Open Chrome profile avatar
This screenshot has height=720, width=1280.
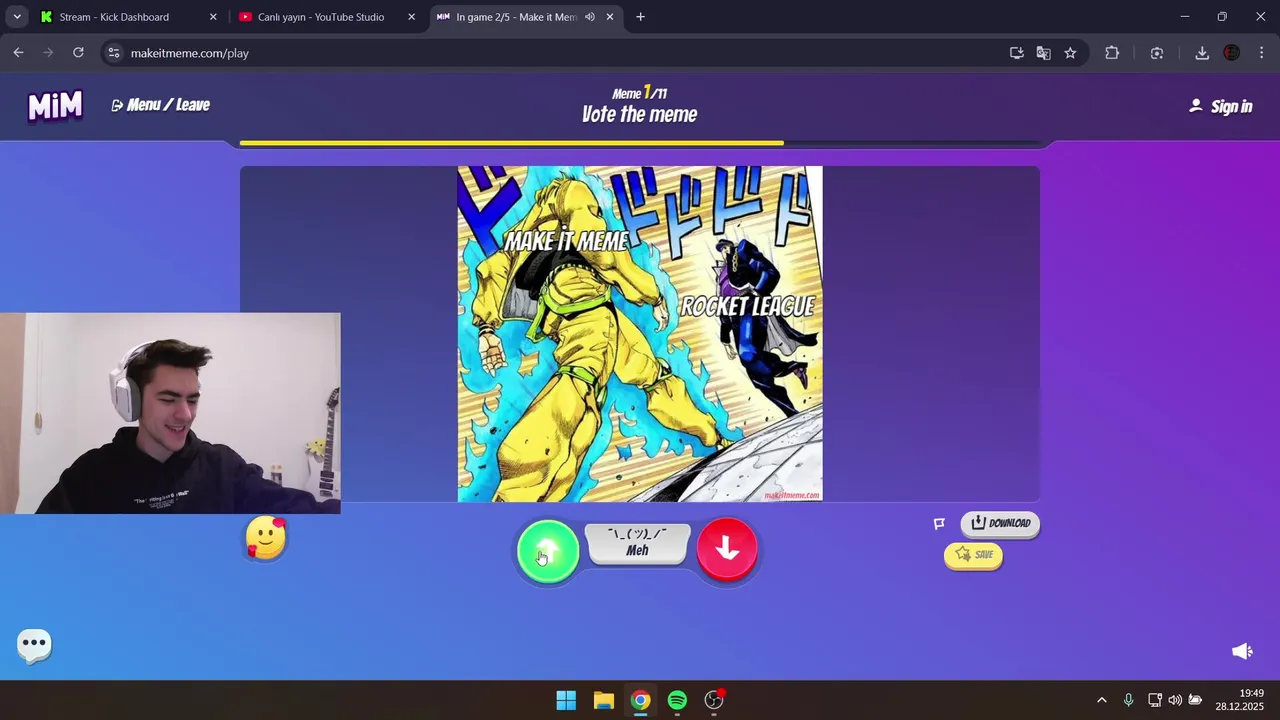1232,53
